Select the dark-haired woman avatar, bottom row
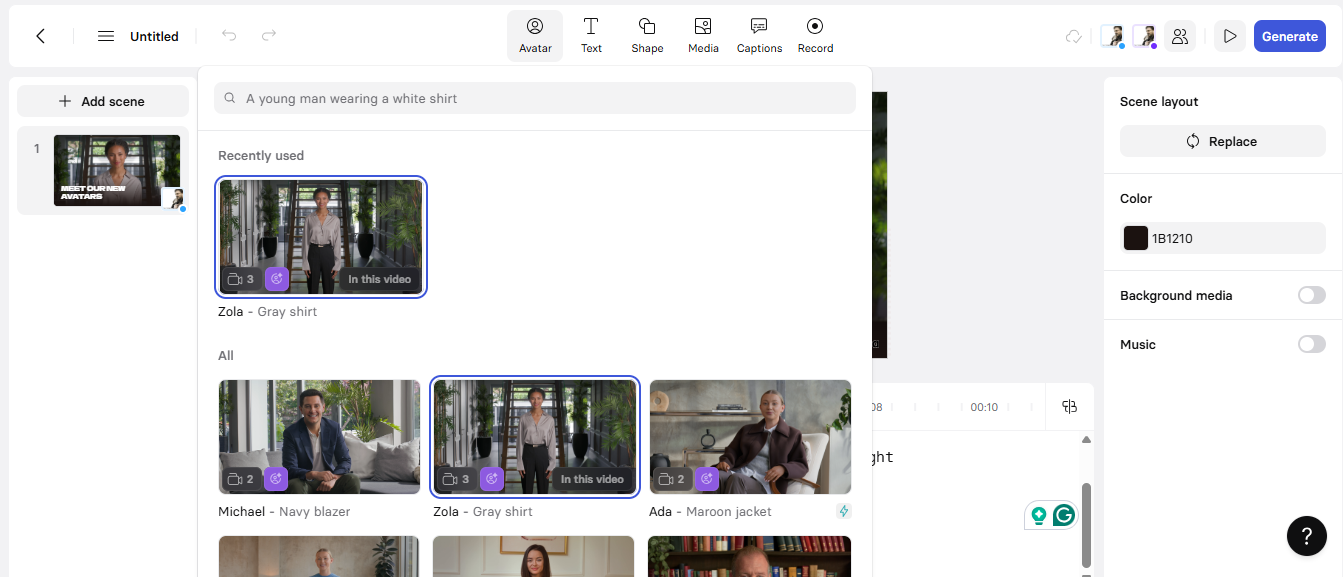Screen dimensions: 1343x577 point(534,556)
